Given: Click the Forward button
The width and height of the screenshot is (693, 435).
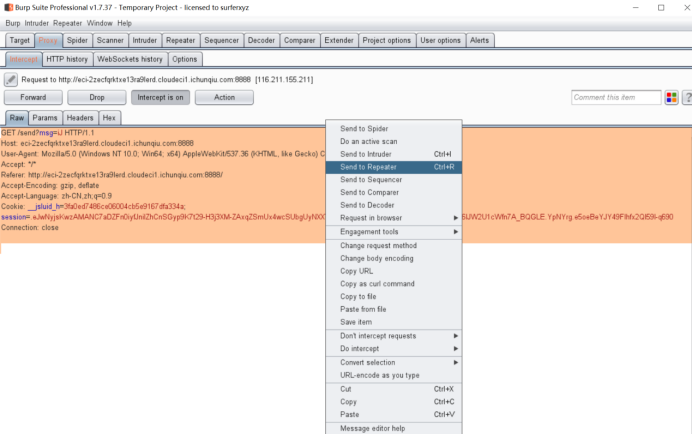Looking at the screenshot, I should 33,97.
